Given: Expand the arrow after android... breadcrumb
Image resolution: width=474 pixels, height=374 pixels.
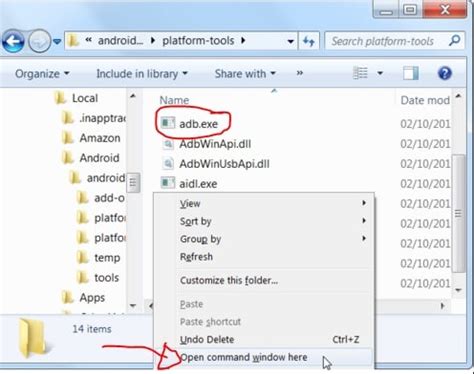Looking at the screenshot, I should 153,41.
